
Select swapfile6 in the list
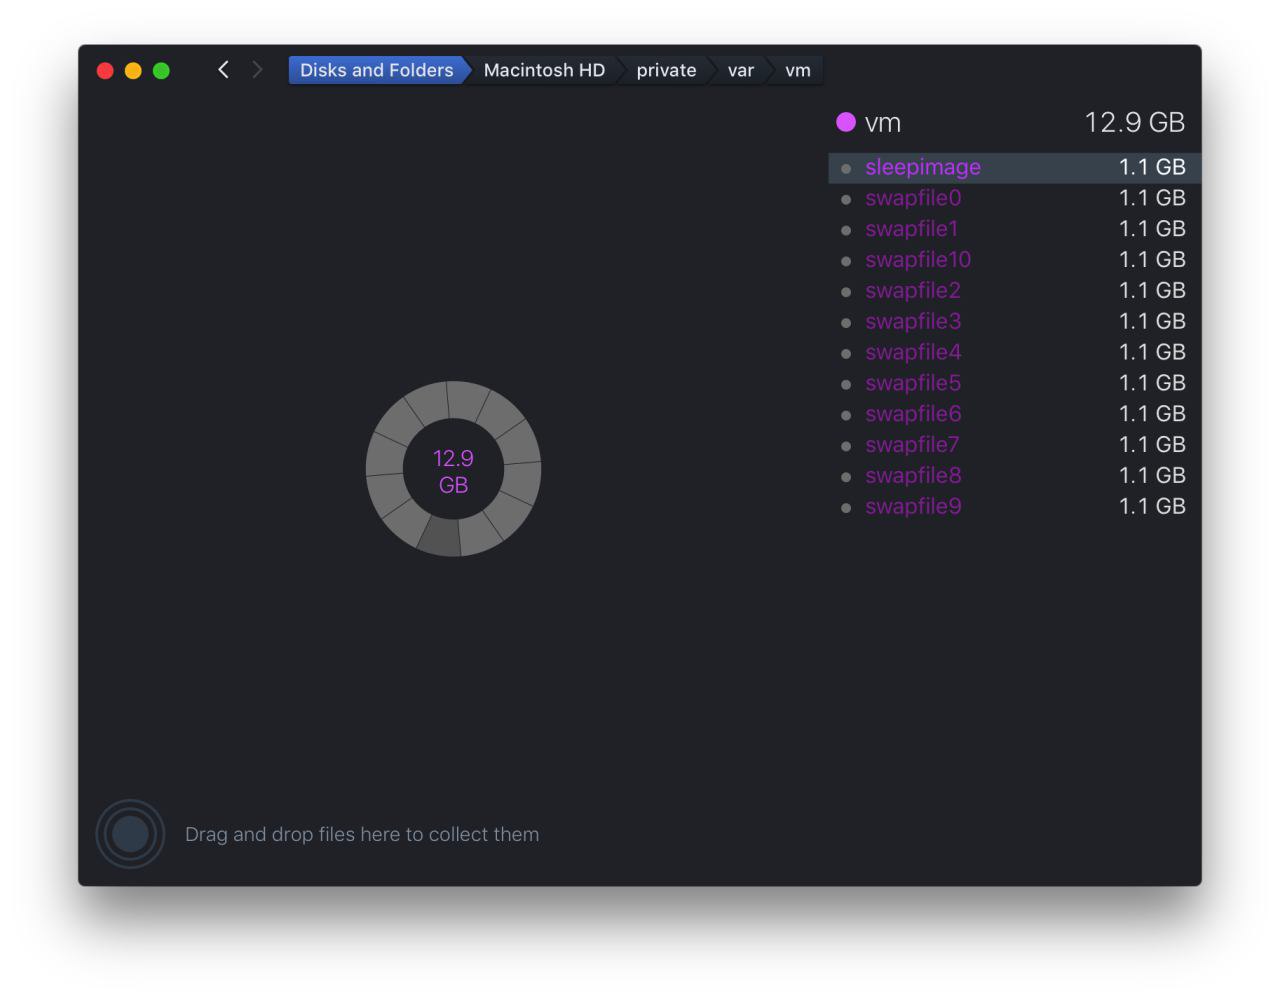click(1014, 414)
